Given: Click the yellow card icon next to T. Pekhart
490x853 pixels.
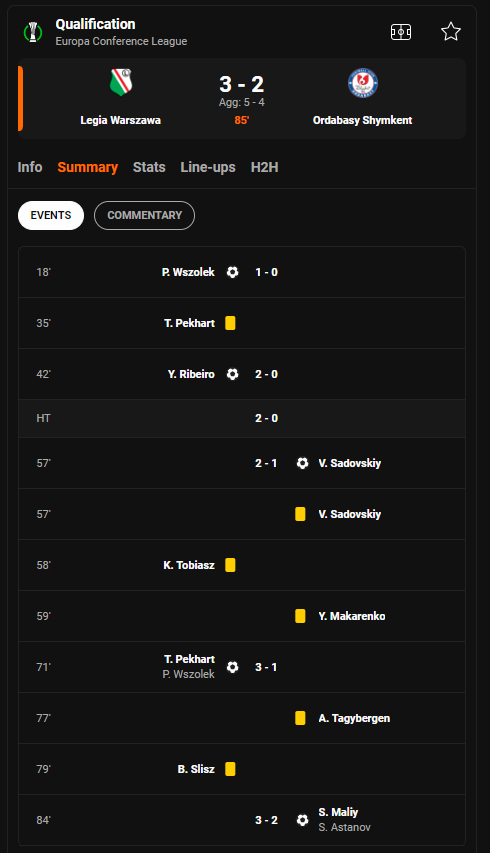Looking at the screenshot, I should (x=231, y=323).
